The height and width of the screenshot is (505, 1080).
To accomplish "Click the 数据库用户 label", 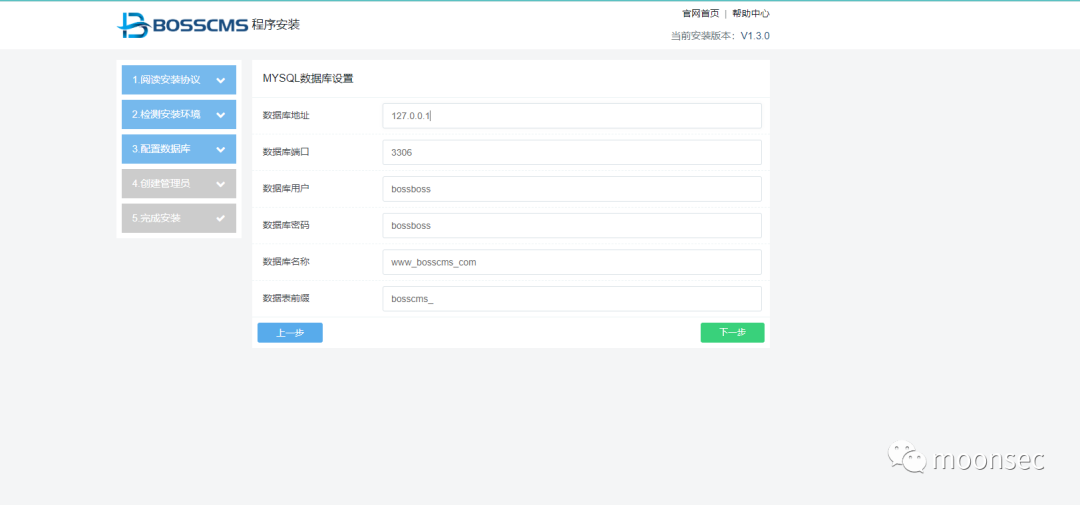I will [286, 189].
